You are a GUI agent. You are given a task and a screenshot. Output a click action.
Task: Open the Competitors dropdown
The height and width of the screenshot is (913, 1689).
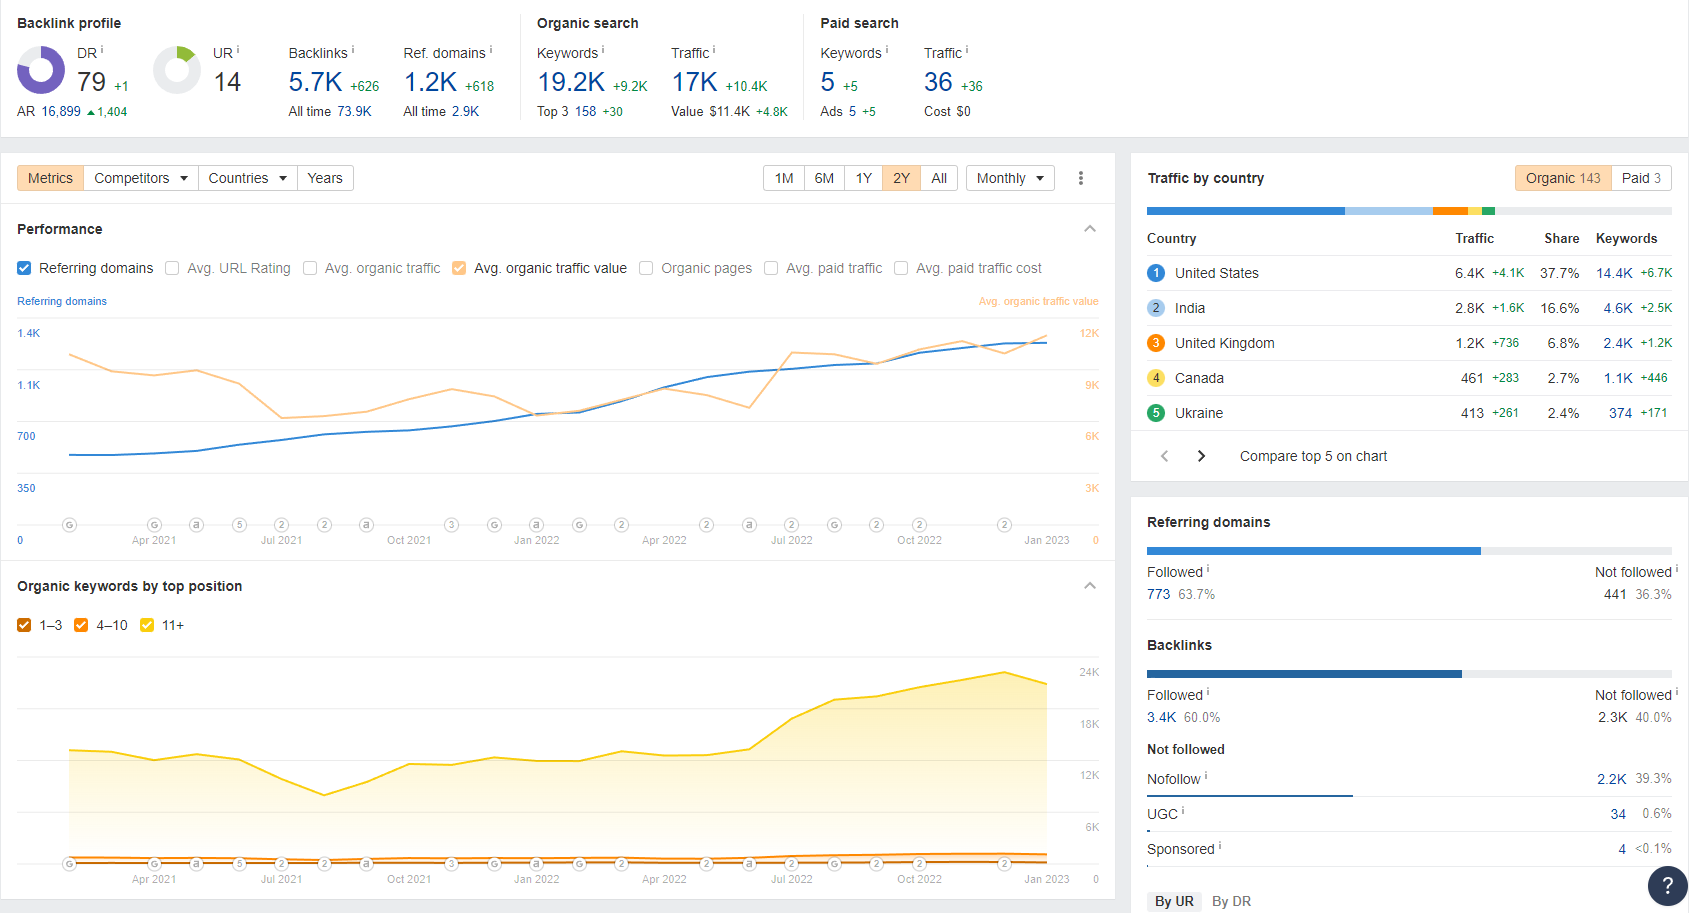tap(140, 178)
